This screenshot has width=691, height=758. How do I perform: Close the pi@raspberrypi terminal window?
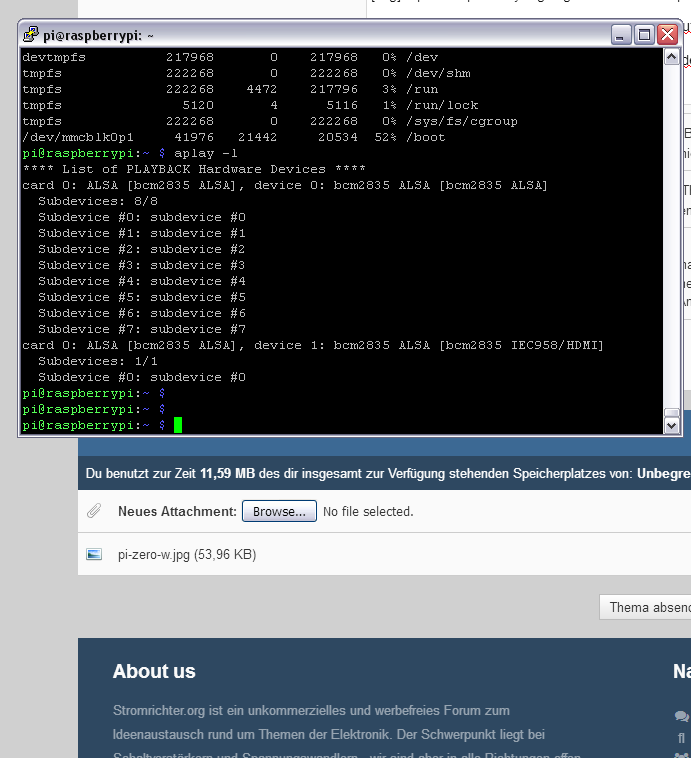(x=667, y=35)
